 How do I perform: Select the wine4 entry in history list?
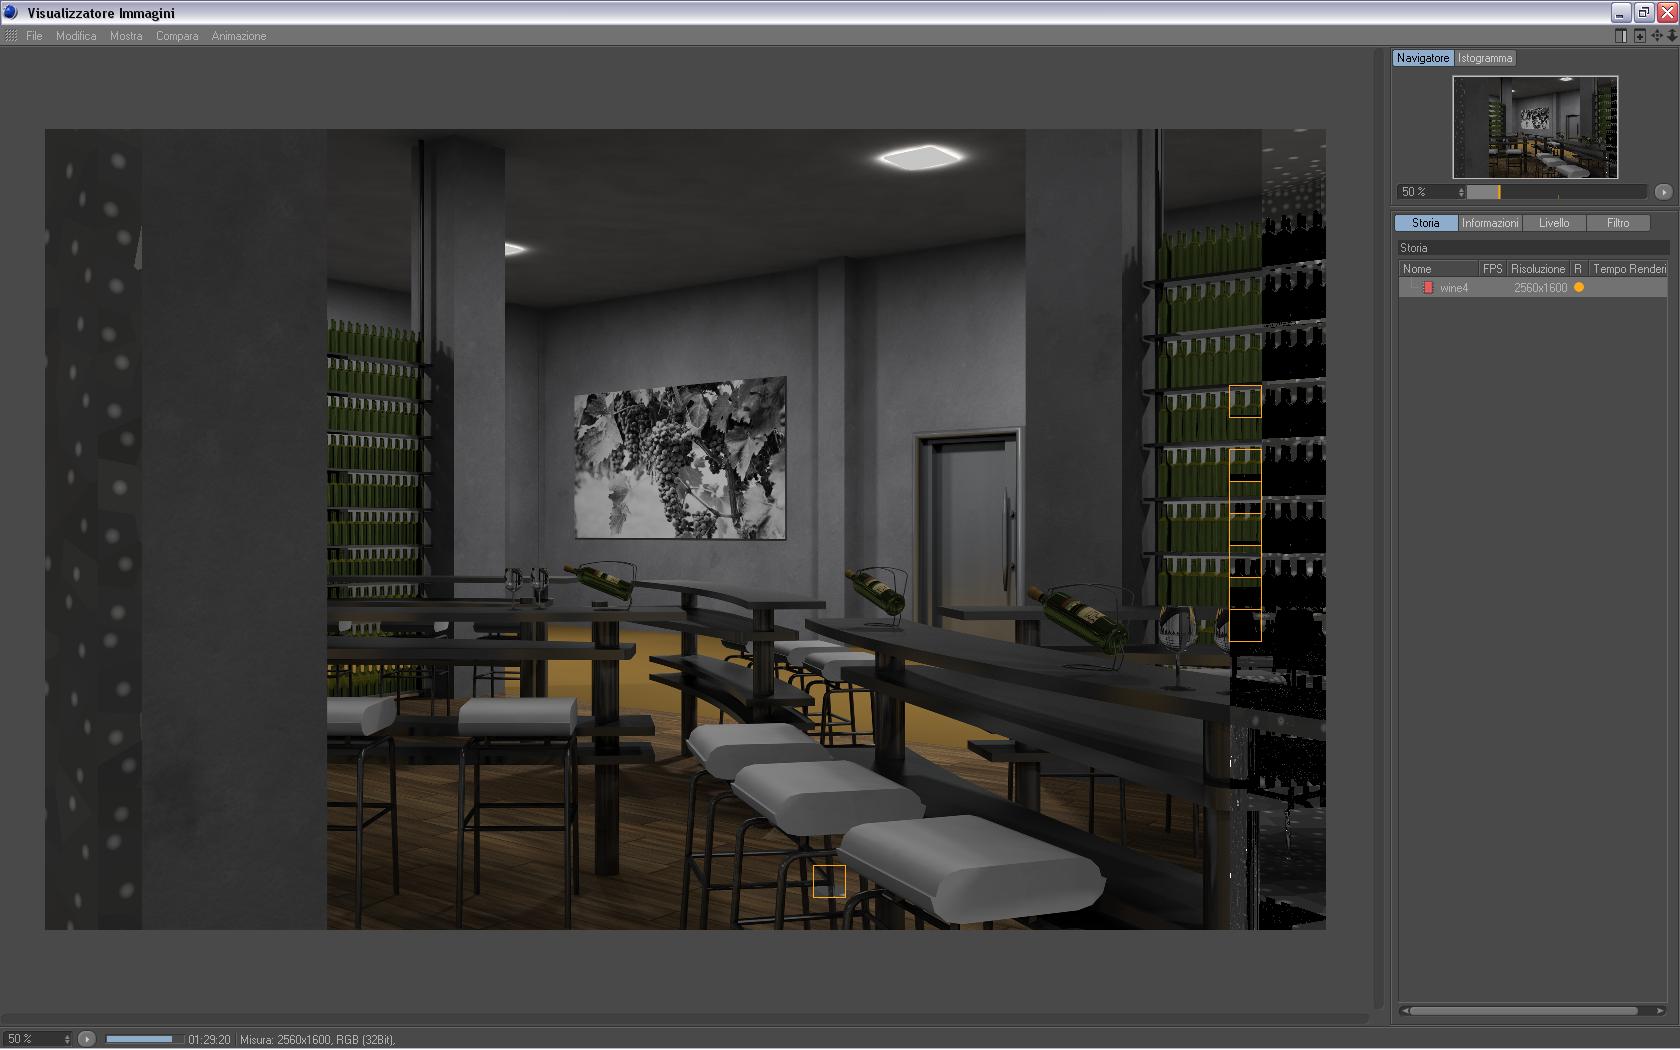click(1533, 288)
